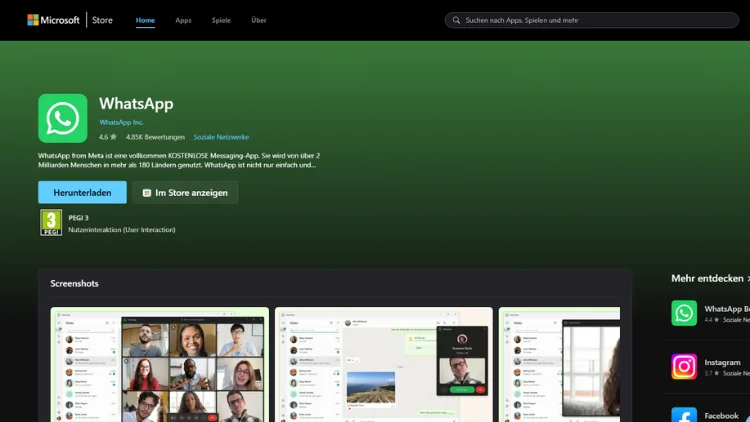750x422 pixels.
Task: Open the Über tab
Action: [x=259, y=20]
